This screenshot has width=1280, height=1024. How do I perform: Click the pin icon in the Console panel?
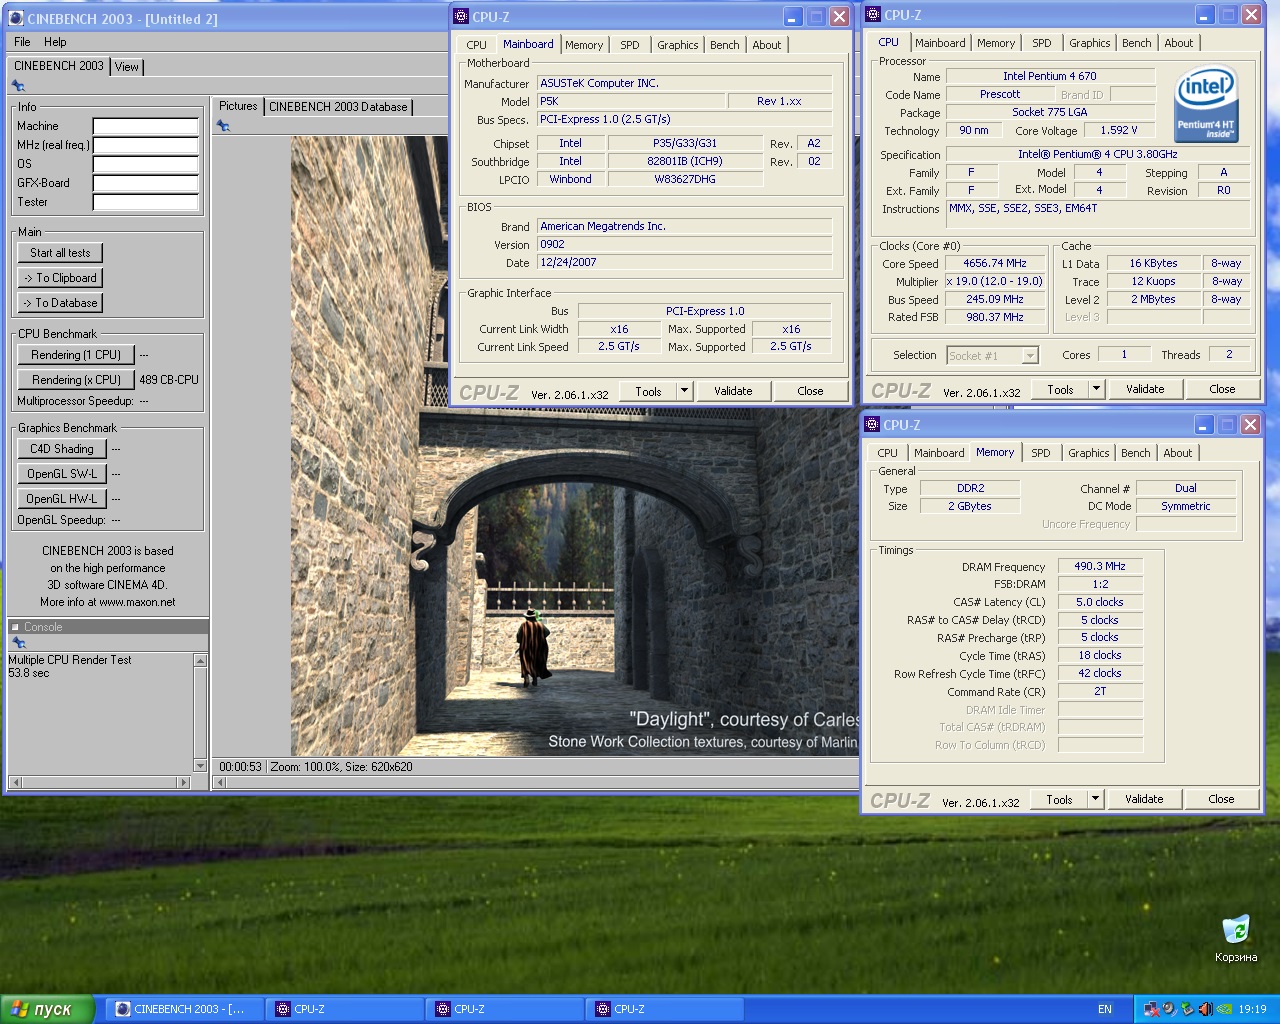point(18,643)
